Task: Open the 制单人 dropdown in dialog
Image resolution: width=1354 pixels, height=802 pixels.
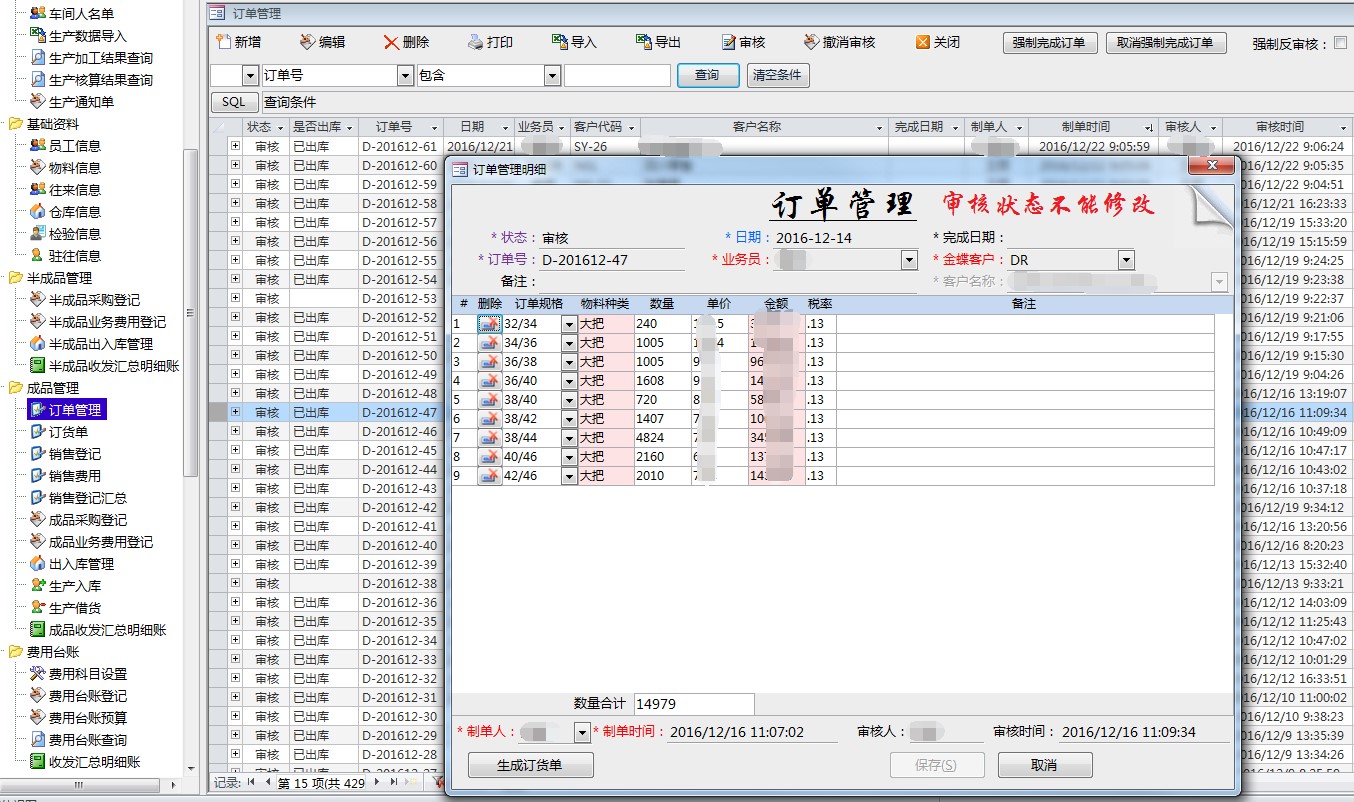Action: point(583,733)
